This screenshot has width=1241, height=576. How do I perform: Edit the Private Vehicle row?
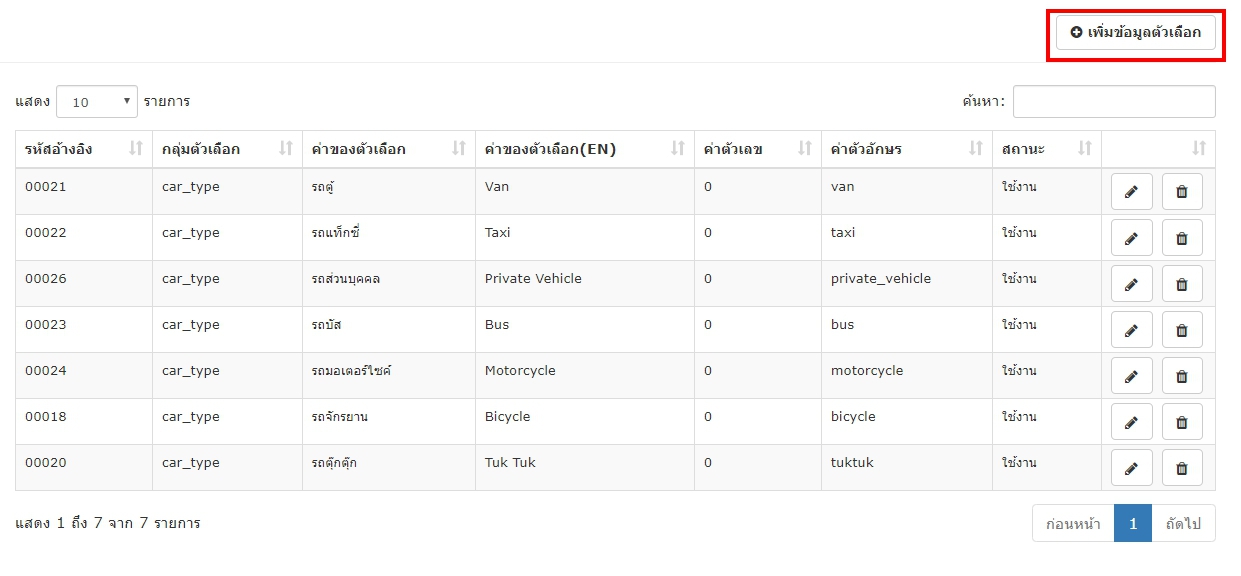[x=1132, y=284]
